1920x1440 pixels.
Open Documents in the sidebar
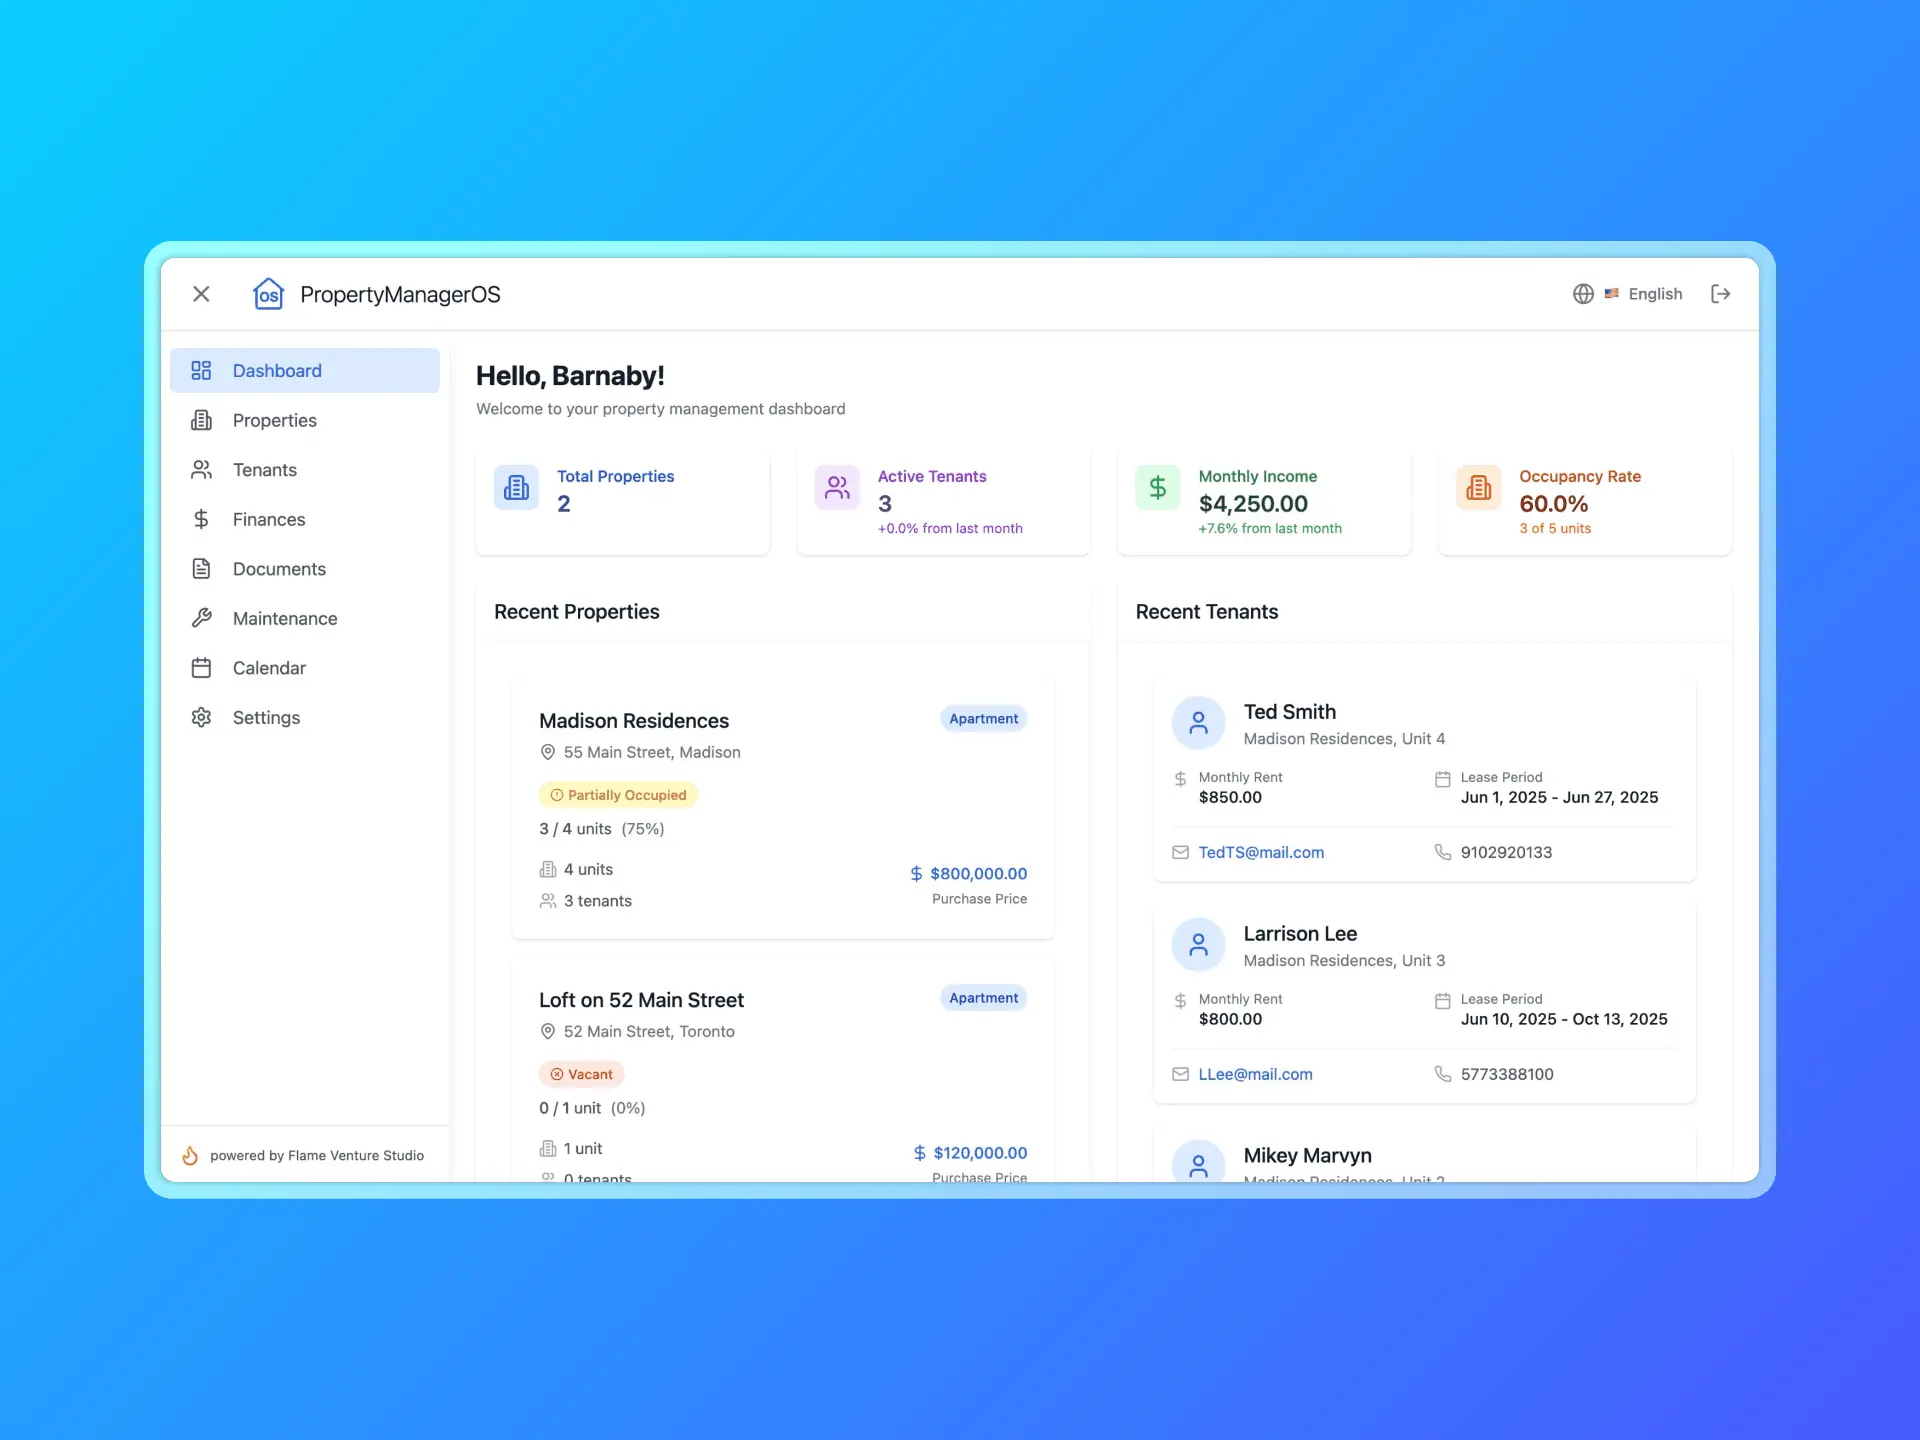click(x=305, y=569)
